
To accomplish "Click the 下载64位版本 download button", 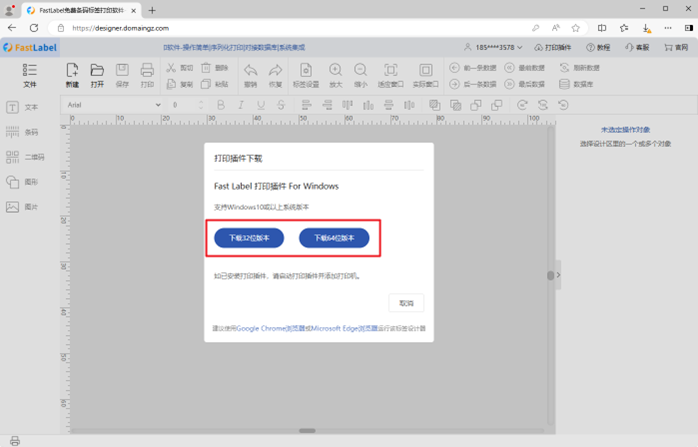I will (x=334, y=238).
